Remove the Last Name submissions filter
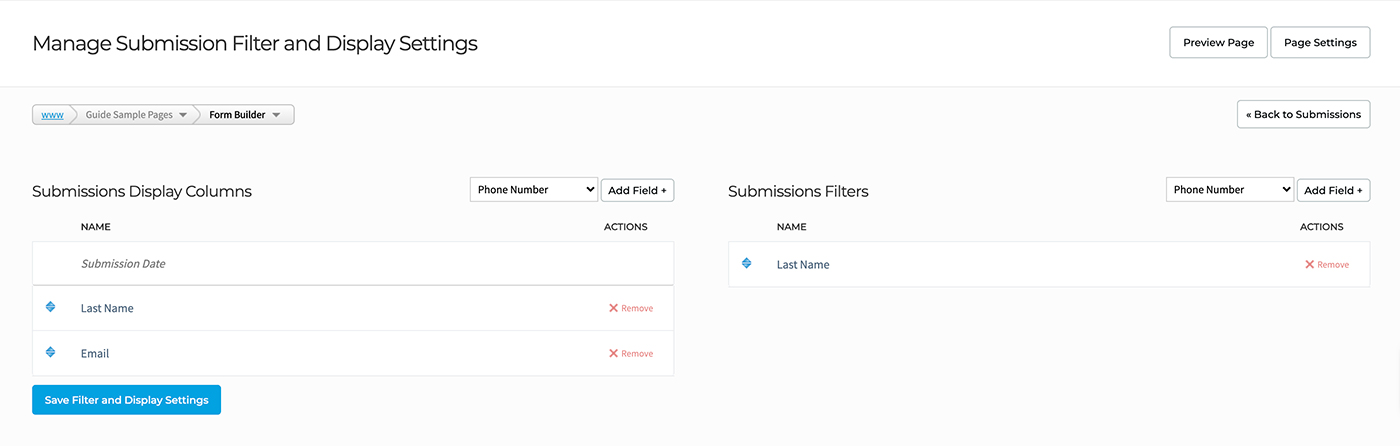Viewport: 1400px width, 446px height. coord(1327,265)
